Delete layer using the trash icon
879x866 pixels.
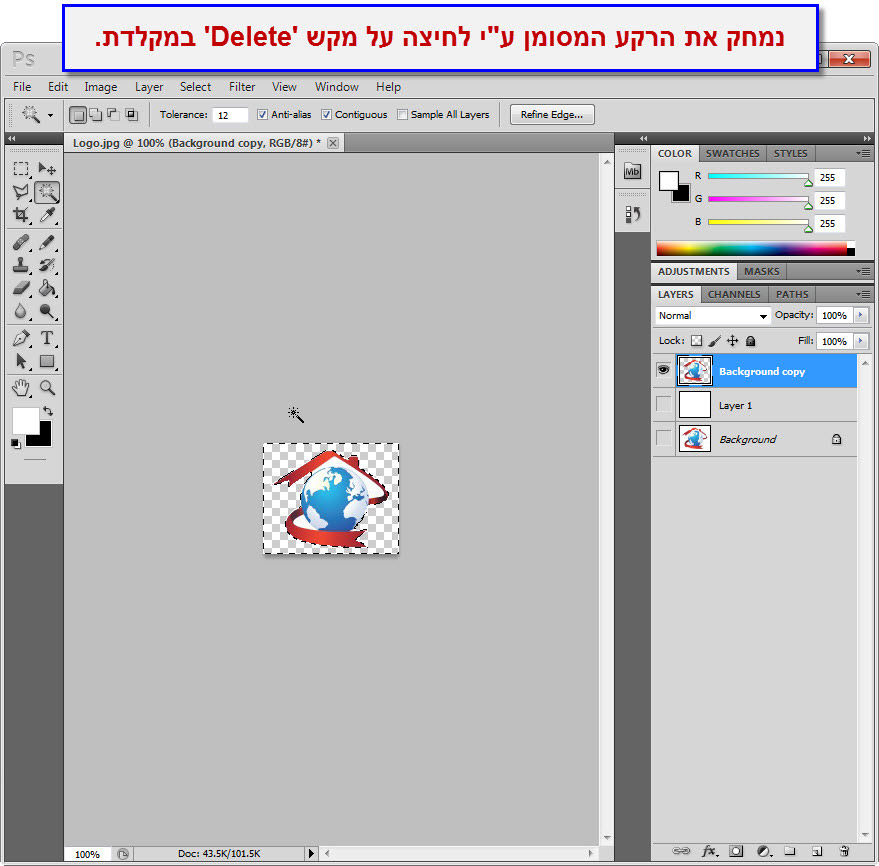[844, 851]
